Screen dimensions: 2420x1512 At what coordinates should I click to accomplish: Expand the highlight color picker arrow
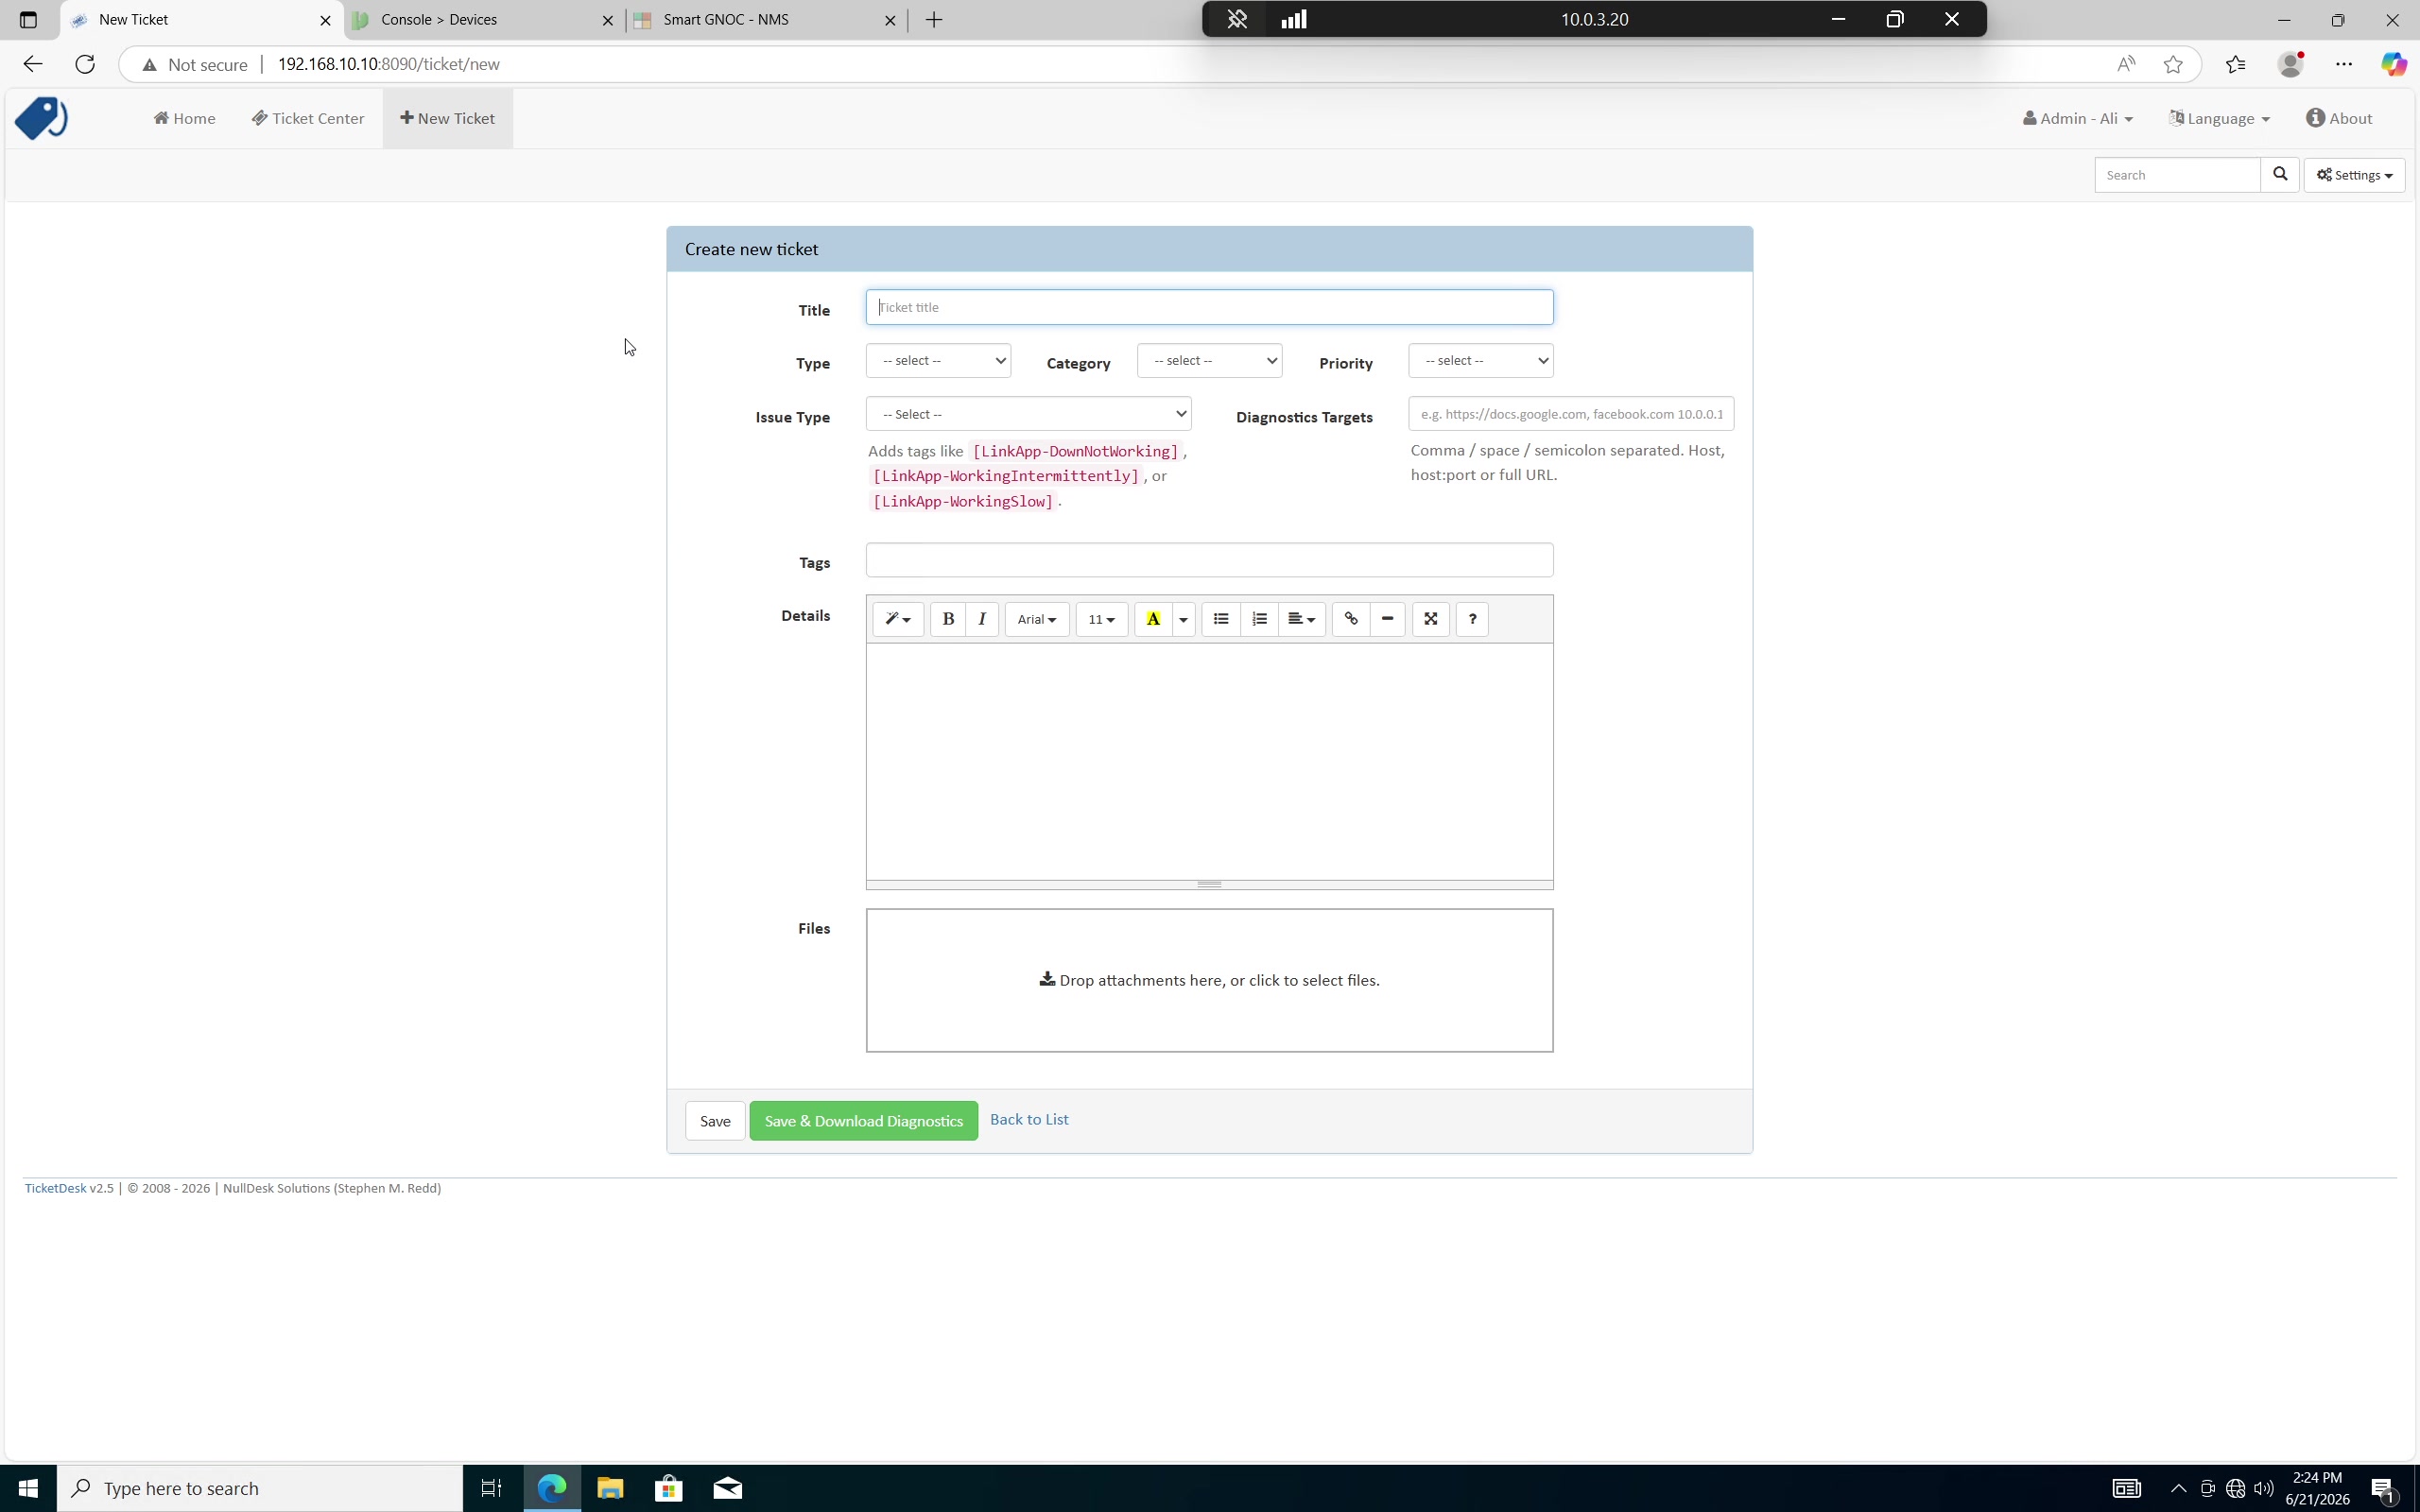1183,619
